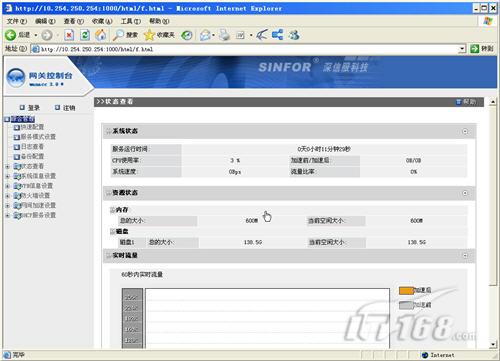Open the address bar dropdown arrow
This screenshot has height=361, width=500.
tap(462, 49)
